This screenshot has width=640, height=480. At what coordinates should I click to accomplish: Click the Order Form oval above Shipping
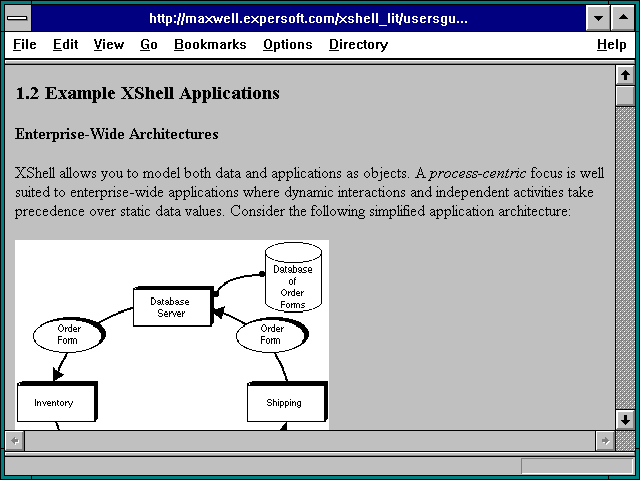(272, 335)
